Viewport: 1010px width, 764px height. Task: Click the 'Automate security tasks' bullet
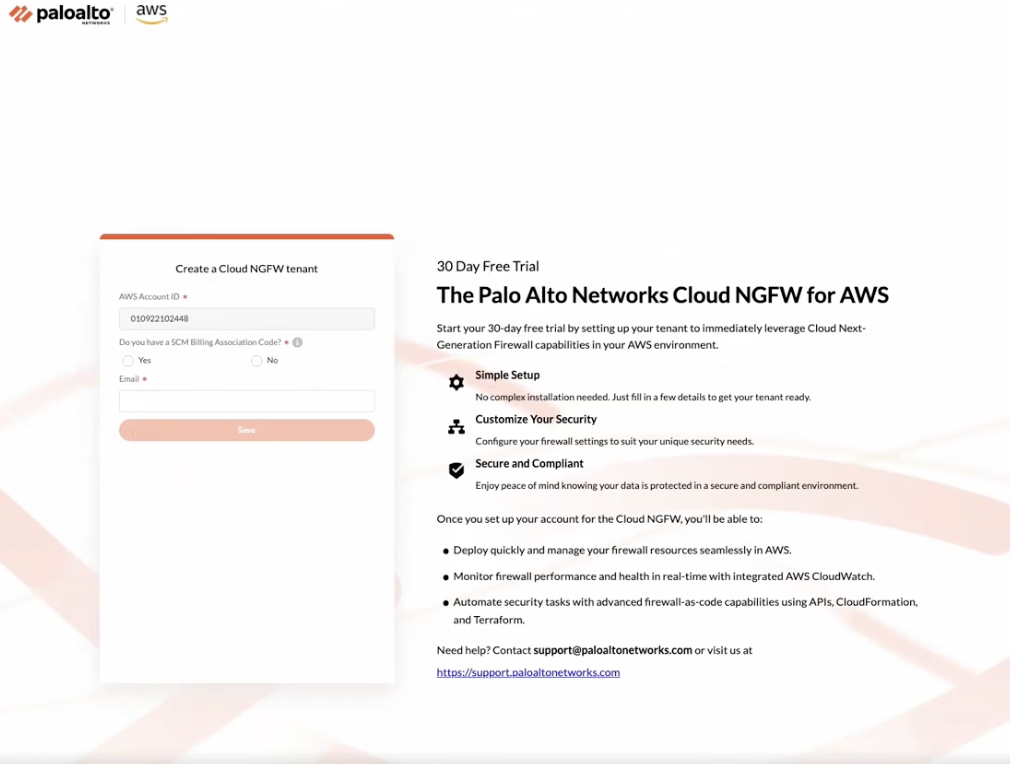(685, 610)
